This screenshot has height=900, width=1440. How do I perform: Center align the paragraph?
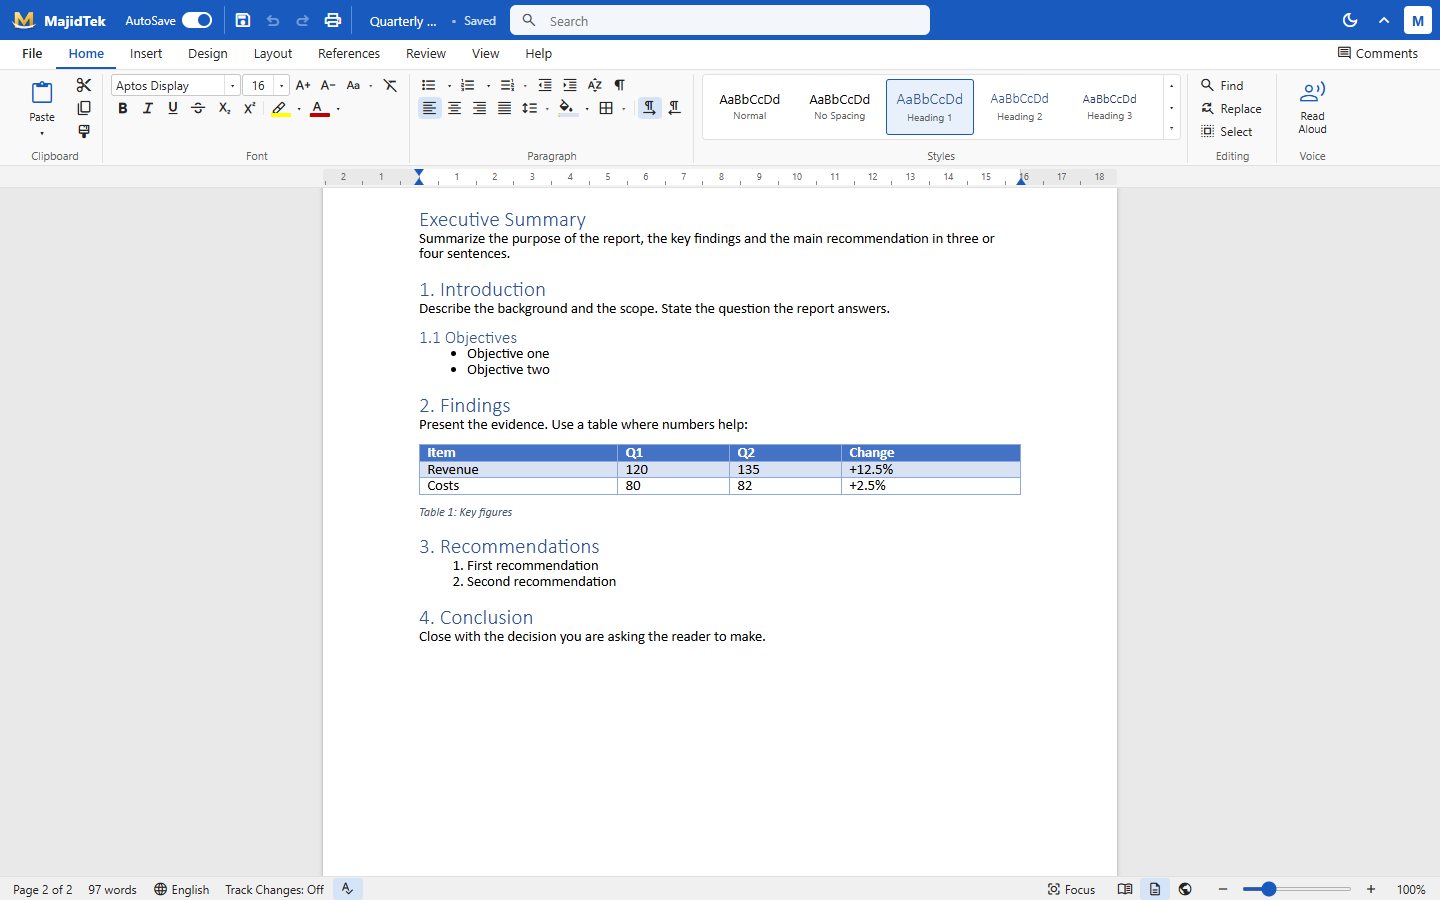pyautogui.click(x=455, y=108)
